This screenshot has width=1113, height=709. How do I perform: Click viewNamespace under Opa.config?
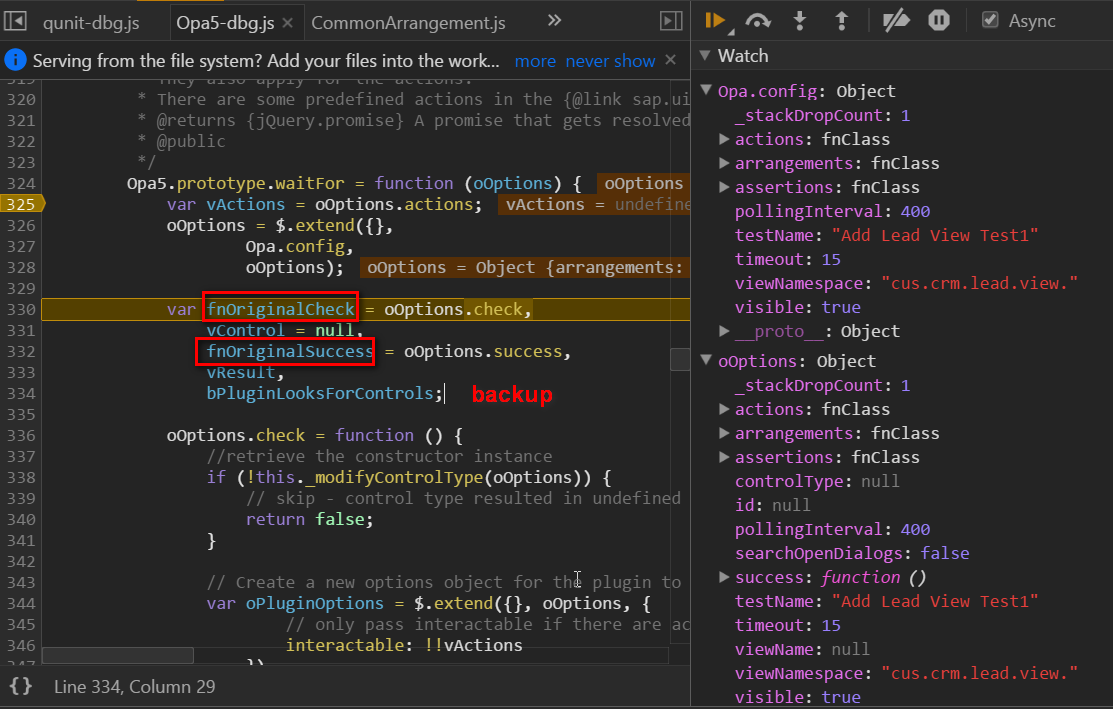coord(906,283)
